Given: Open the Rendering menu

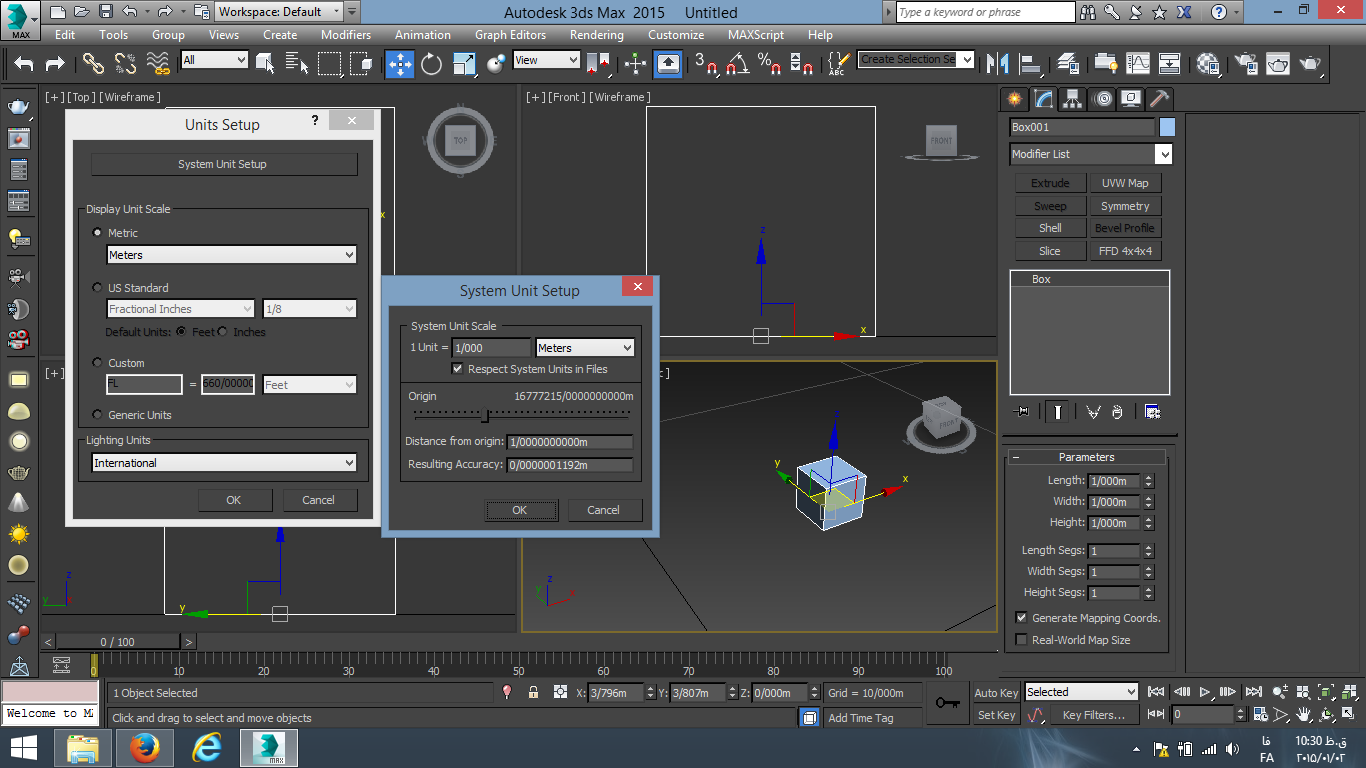Looking at the screenshot, I should pos(597,34).
